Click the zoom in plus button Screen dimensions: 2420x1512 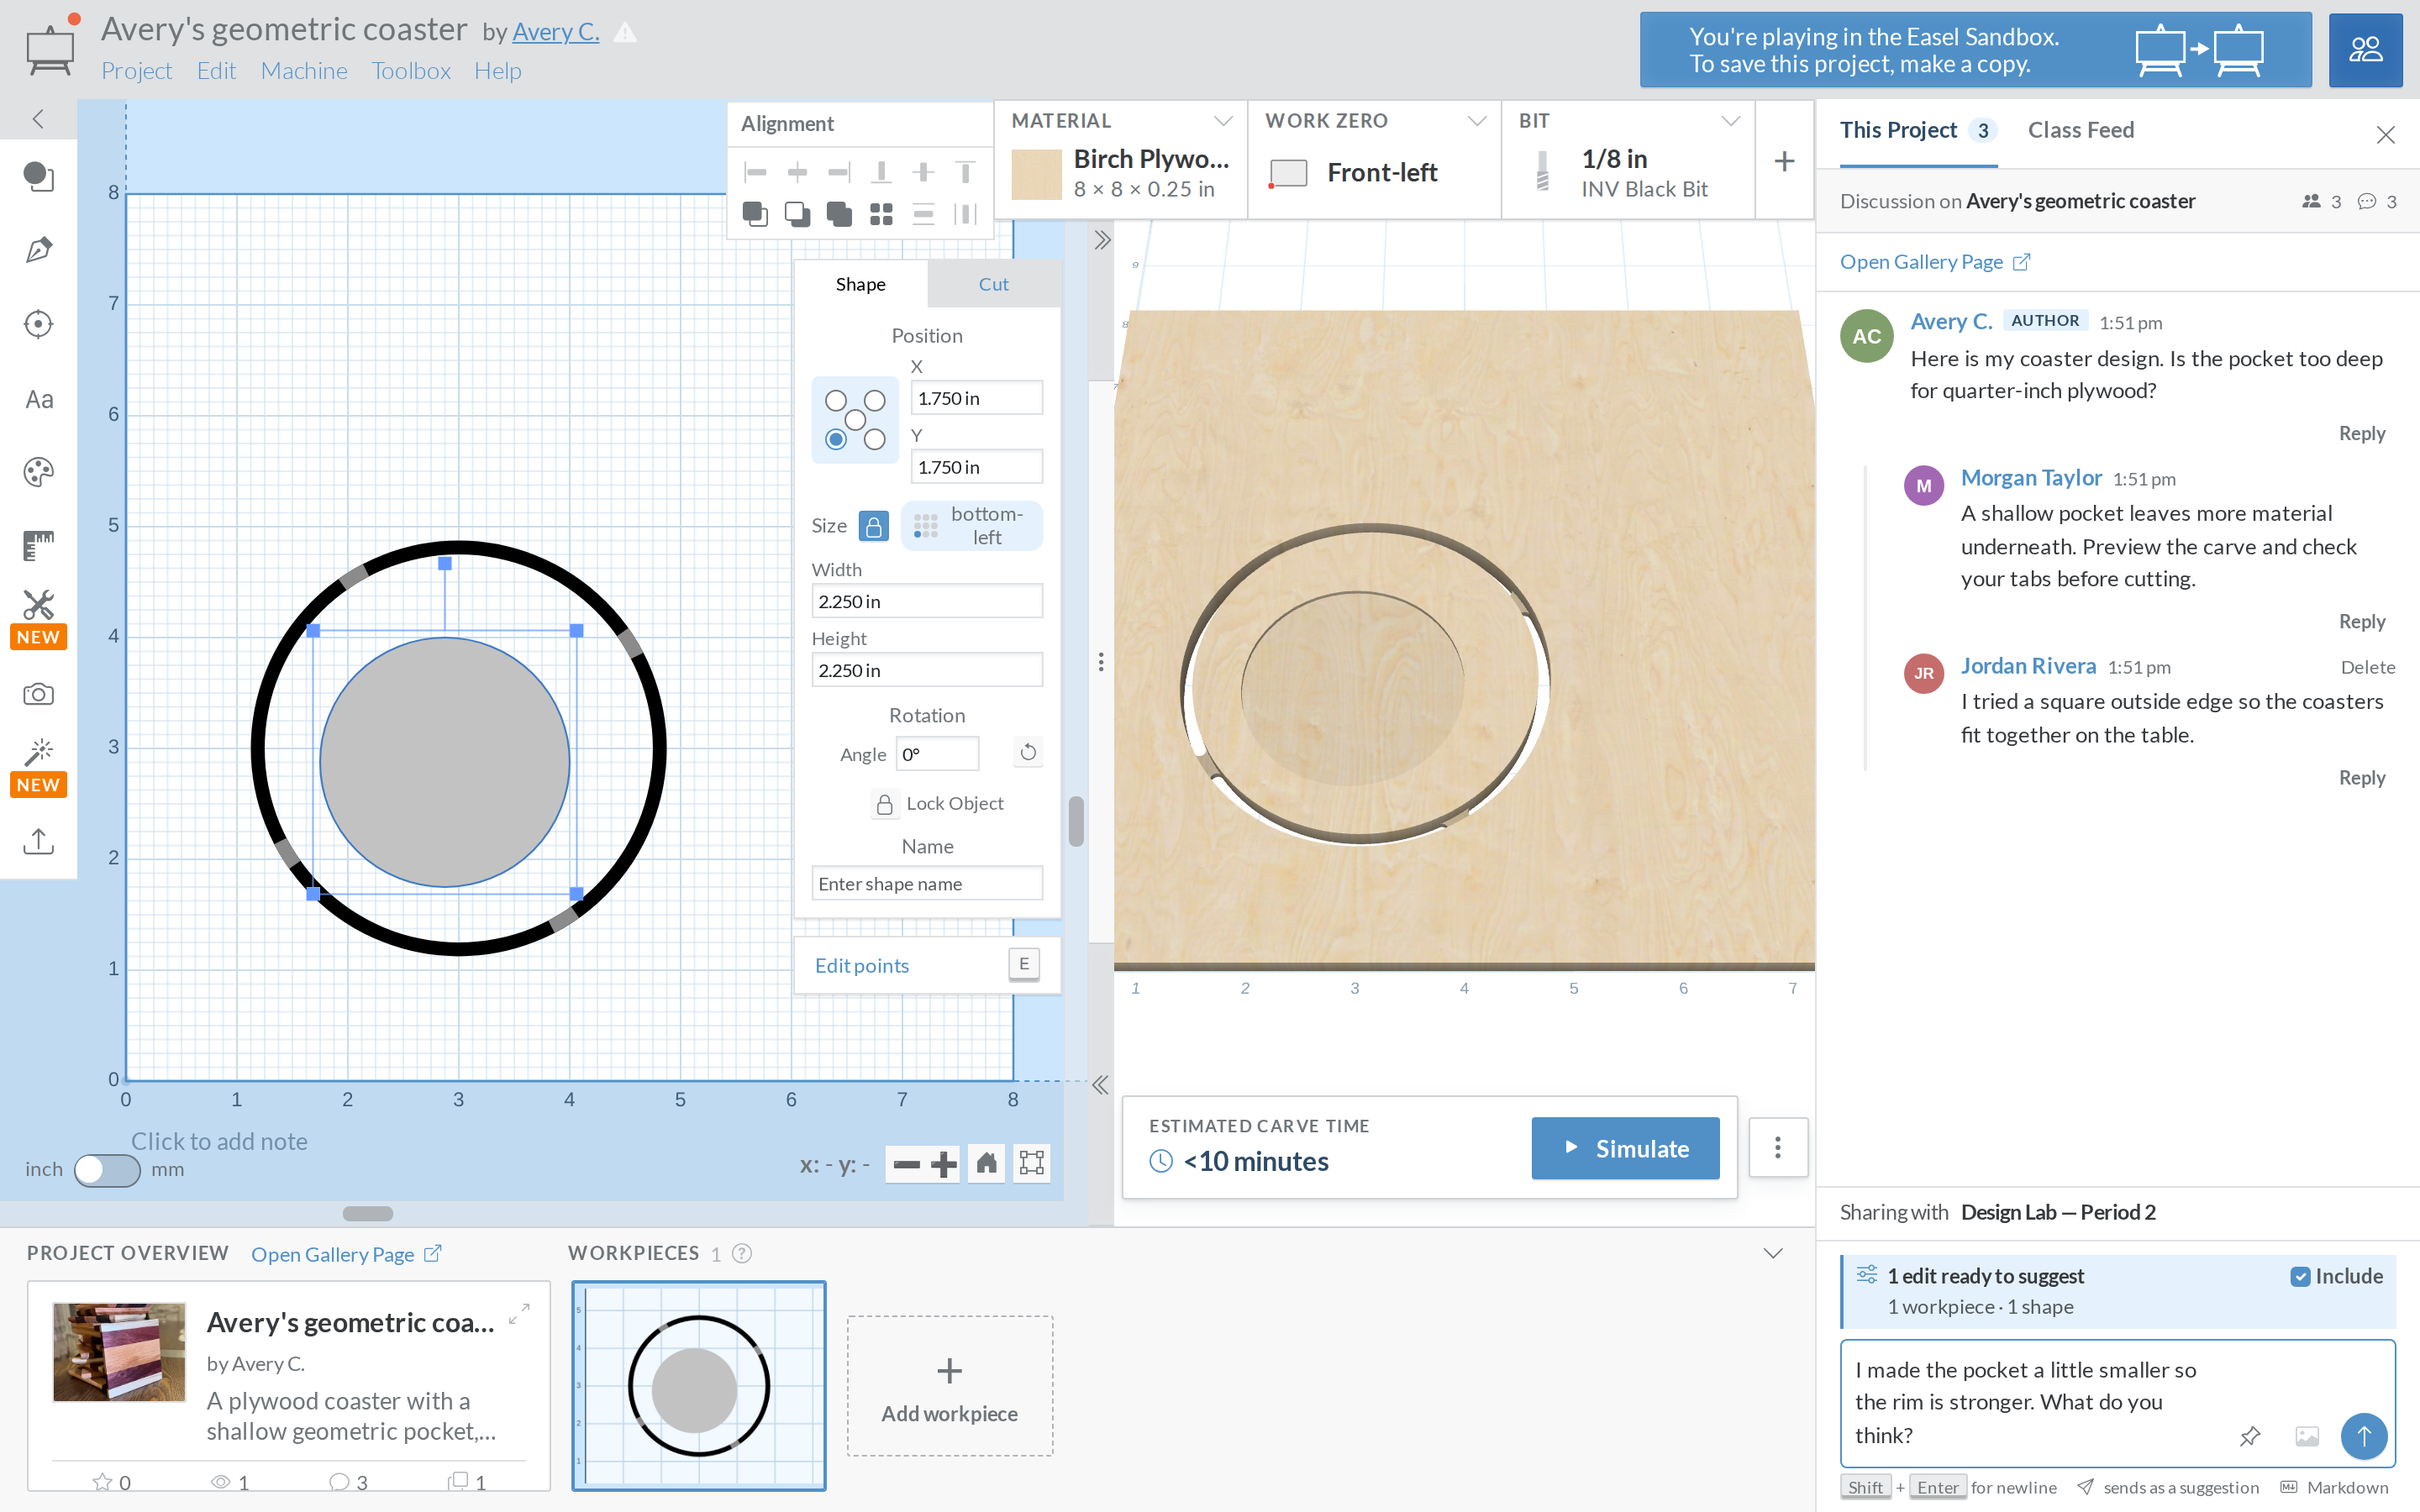coord(943,1164)
